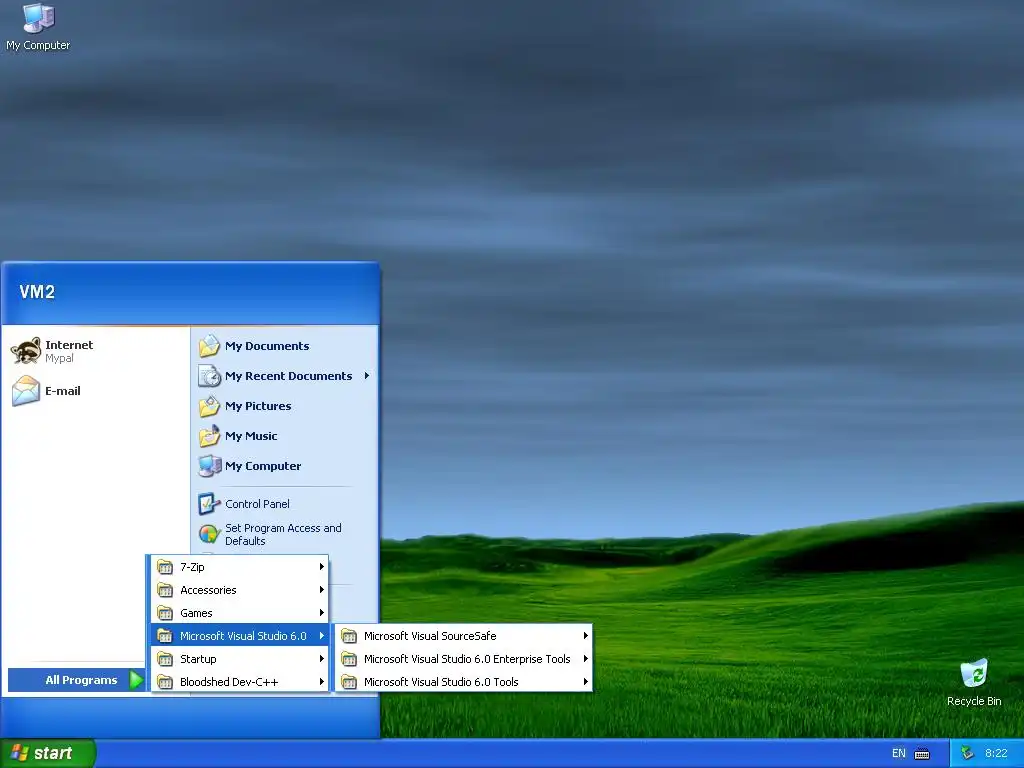Click the Start button
Image resolution: width=1024 pixels, height=768 pixels.
click(48, 753)
